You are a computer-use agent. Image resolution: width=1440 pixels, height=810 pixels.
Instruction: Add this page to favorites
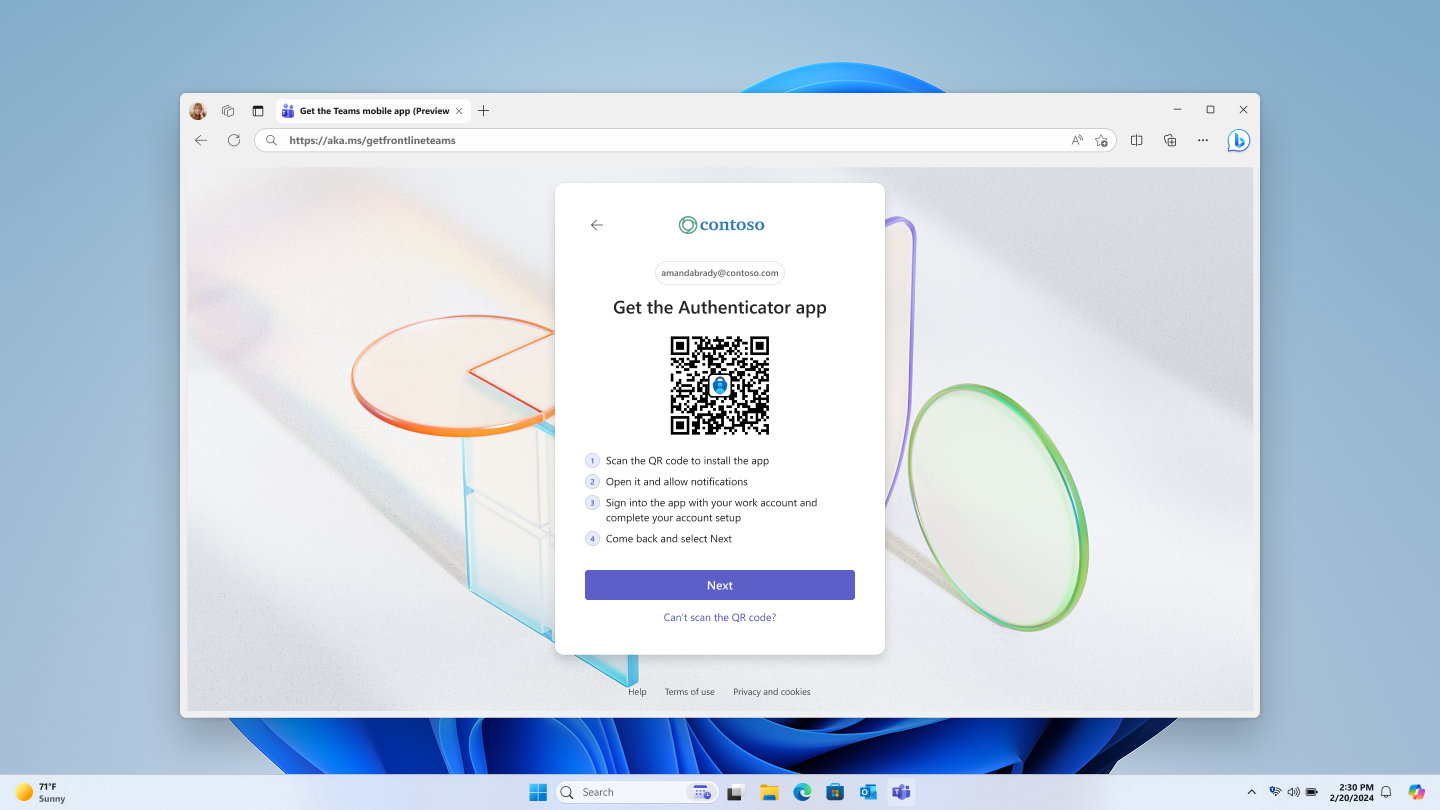click(1101, 140)
